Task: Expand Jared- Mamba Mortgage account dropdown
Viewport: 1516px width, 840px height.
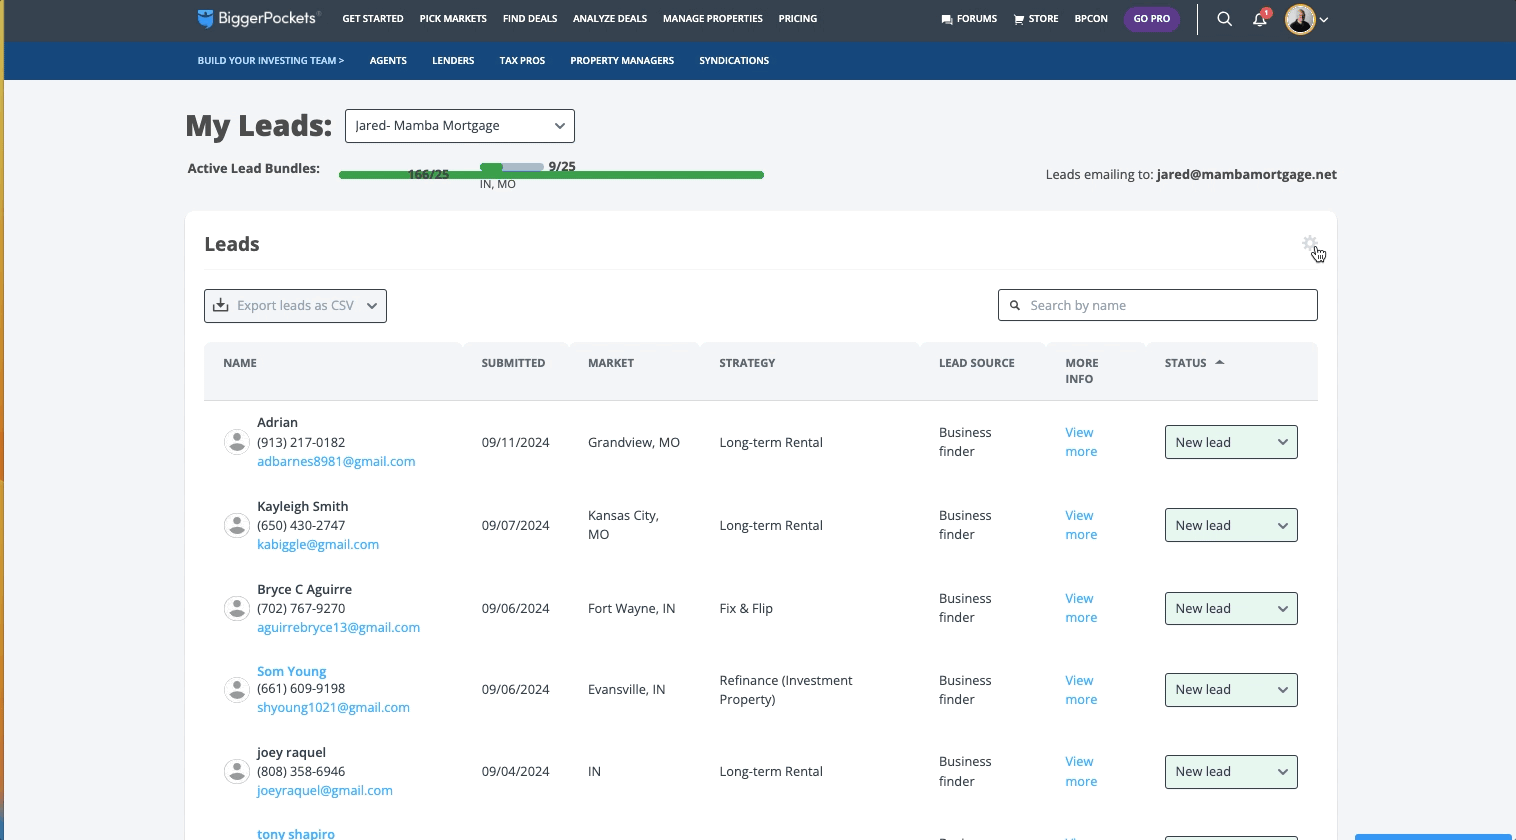Action: (x=460, y=126)
